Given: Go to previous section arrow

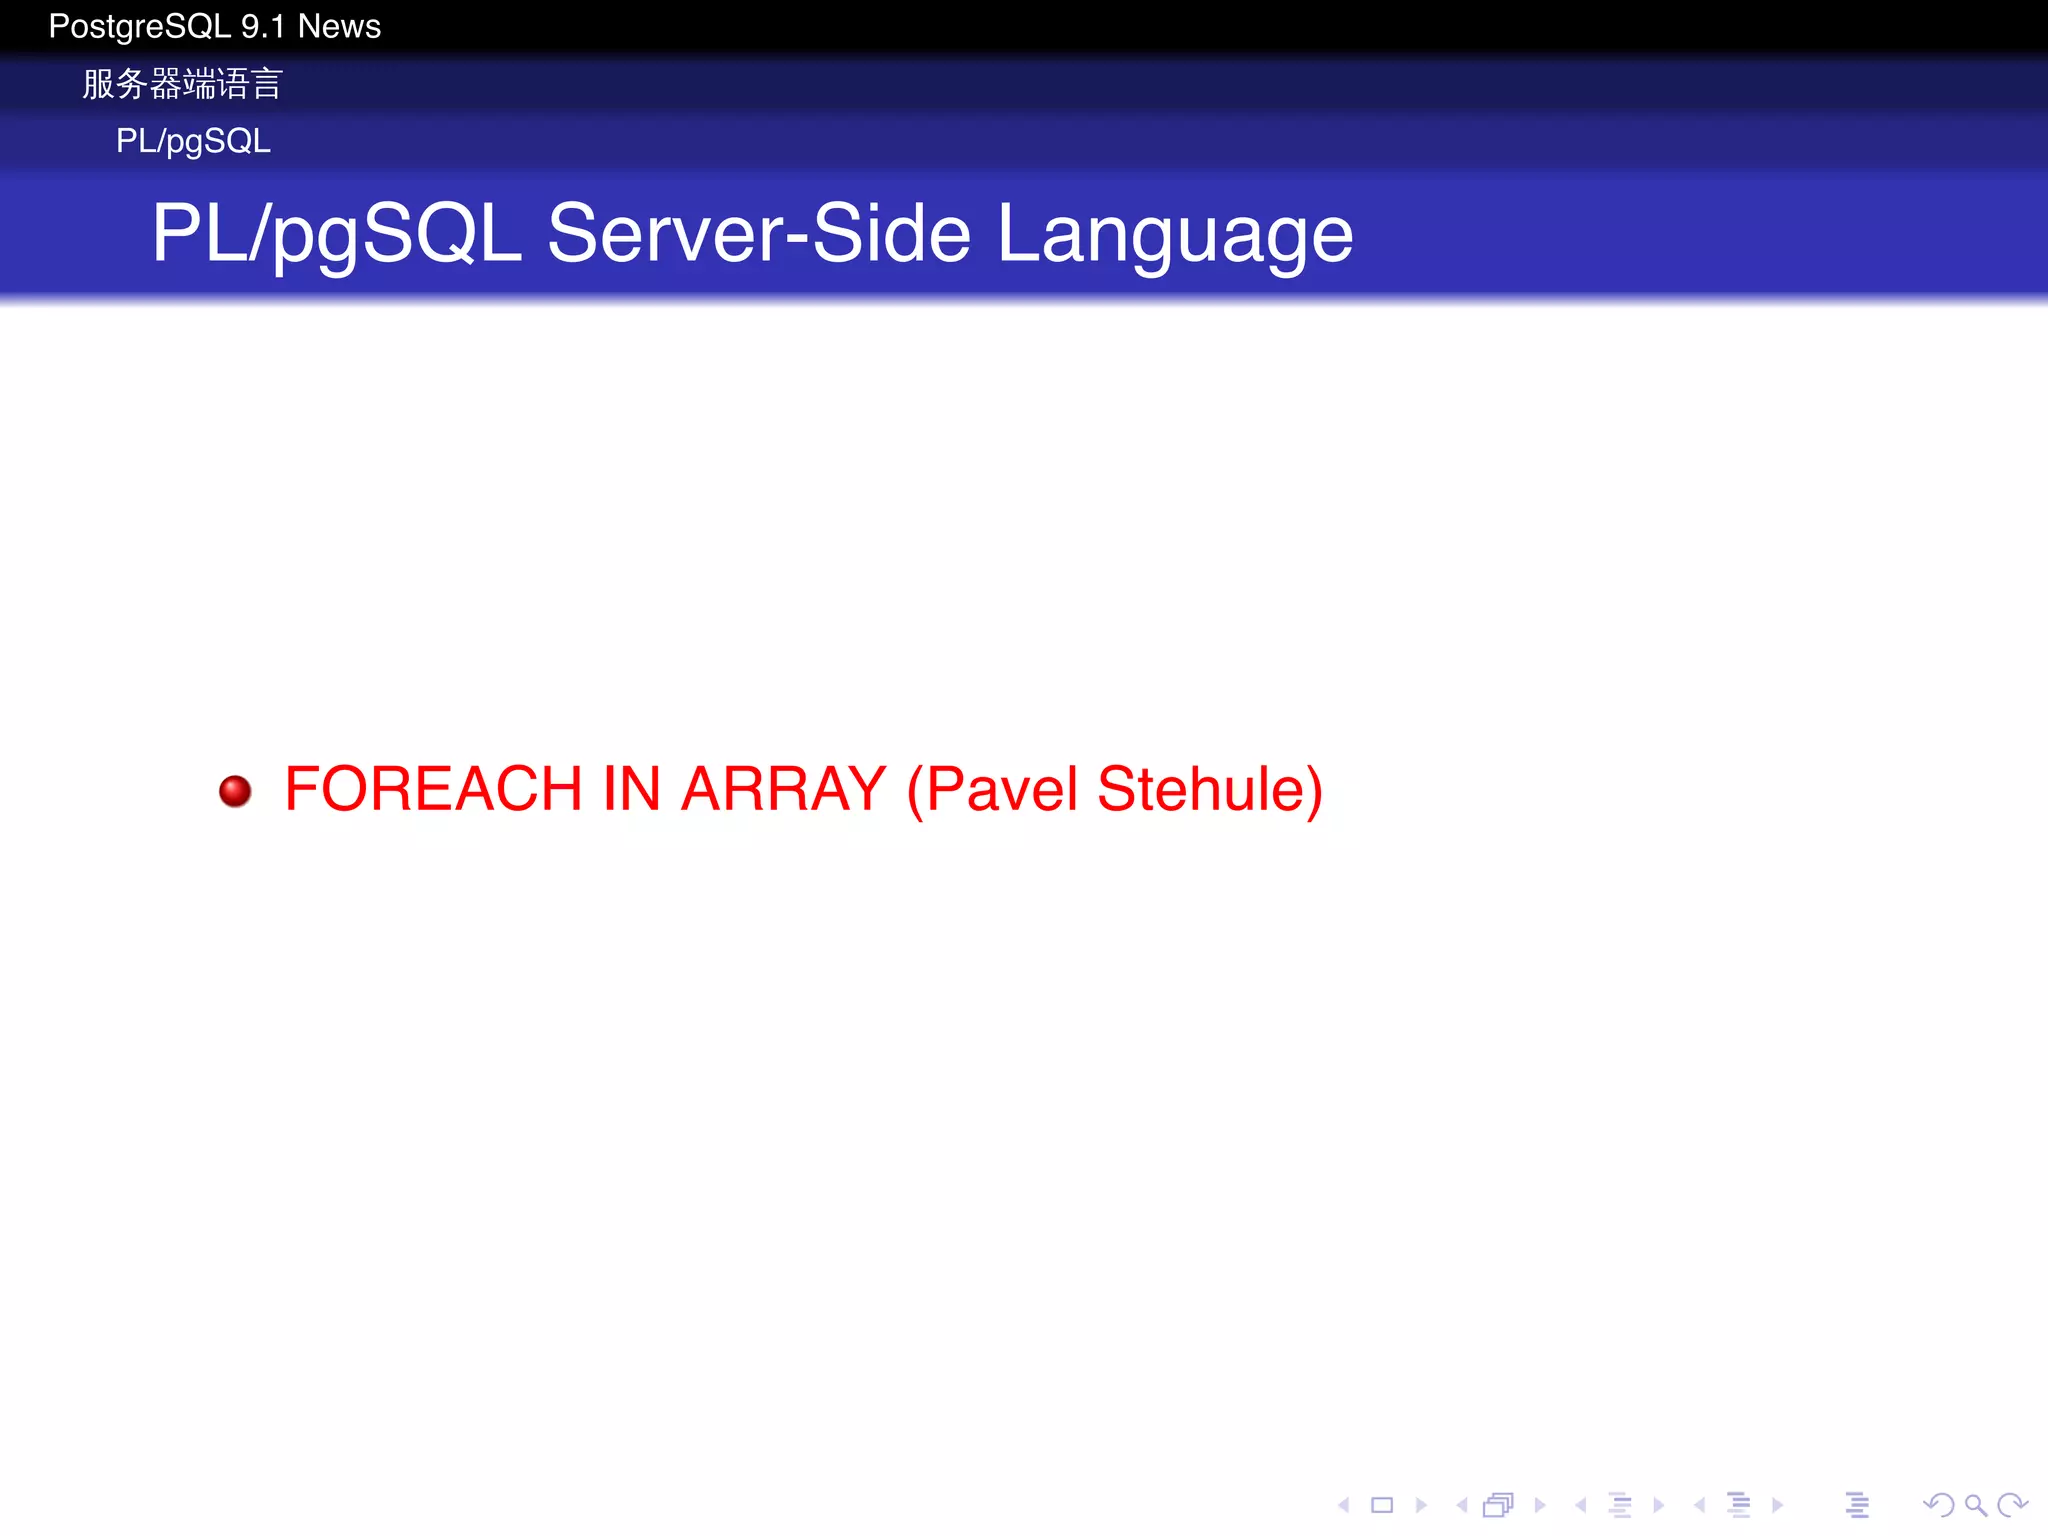Looking at the screenshot, I should 1699,1505.
